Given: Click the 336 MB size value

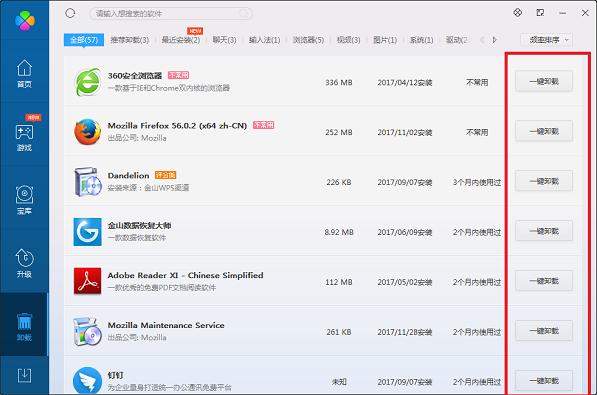Looking at the screenshot, I should pos(339,82).
